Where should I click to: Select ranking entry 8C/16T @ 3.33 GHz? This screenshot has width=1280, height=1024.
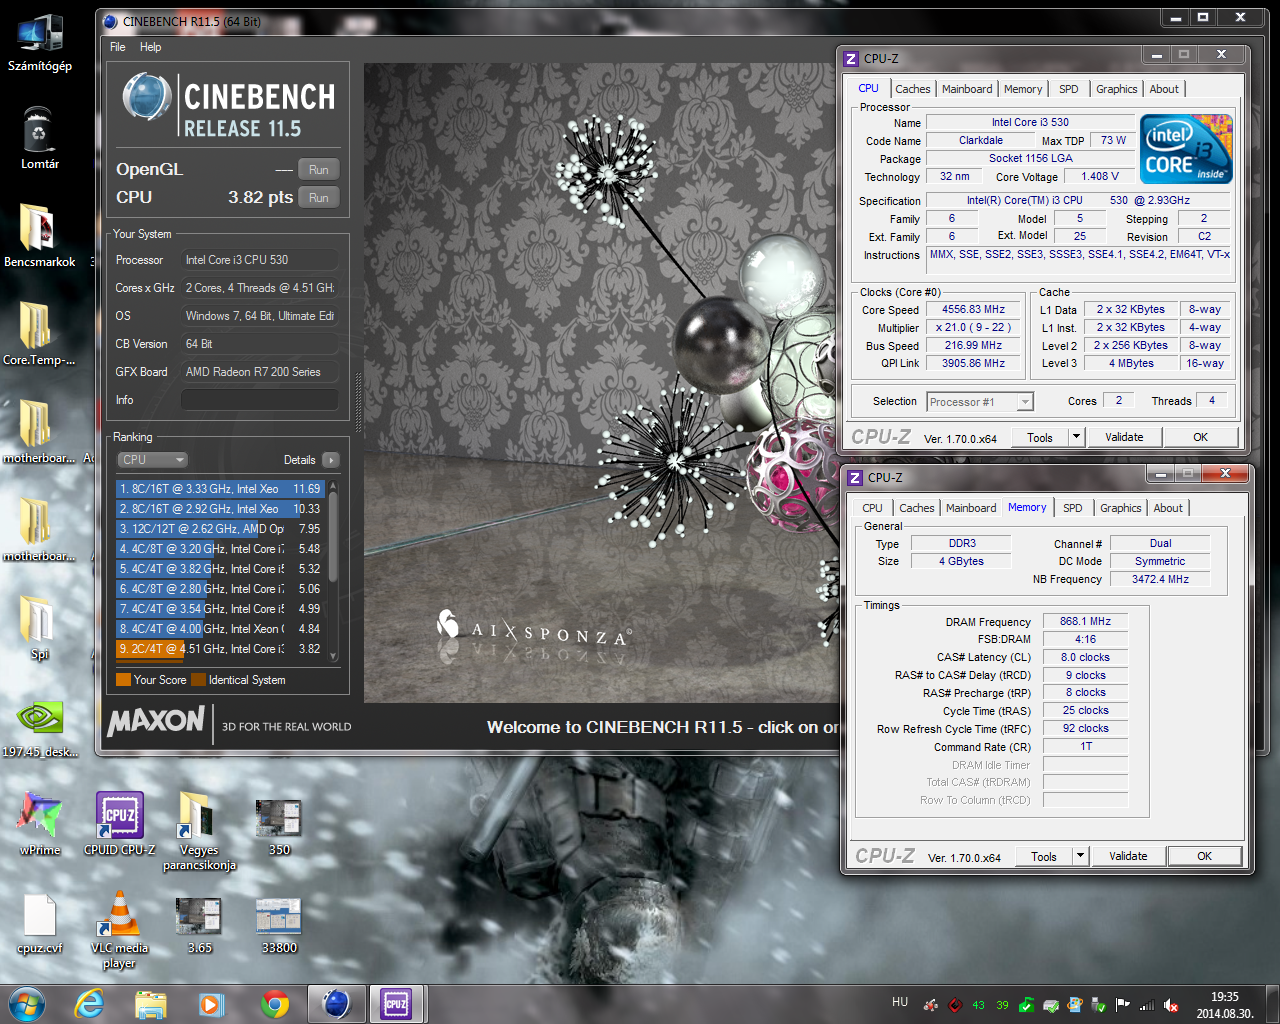click(x=220, y=489)
